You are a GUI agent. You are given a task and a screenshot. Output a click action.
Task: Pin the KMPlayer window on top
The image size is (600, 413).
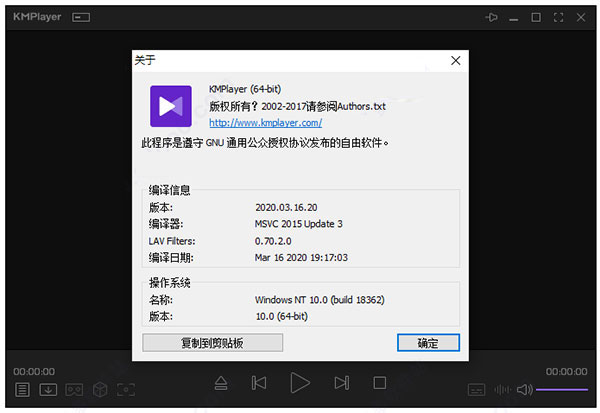click(x=491, y=17)
